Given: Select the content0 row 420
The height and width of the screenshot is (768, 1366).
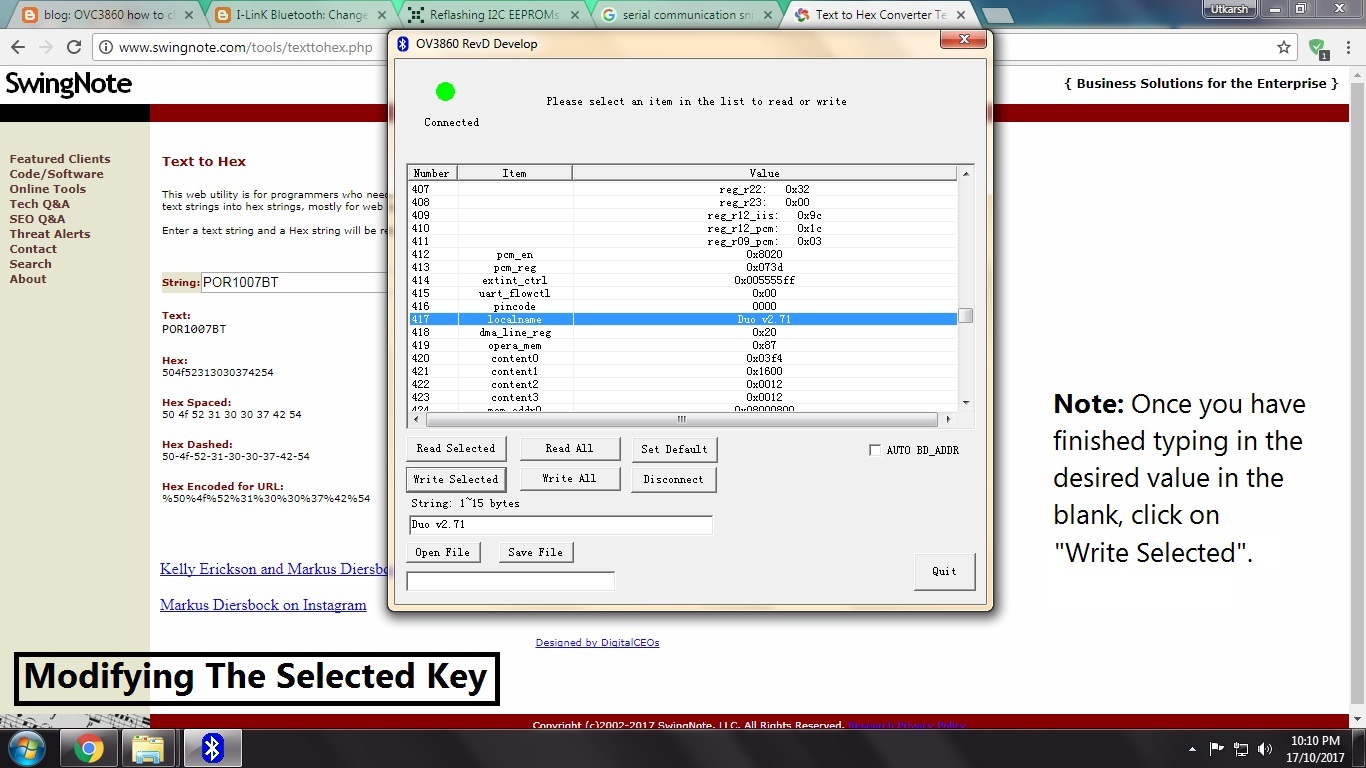Looking at the screenshot, I should point(683,358).
